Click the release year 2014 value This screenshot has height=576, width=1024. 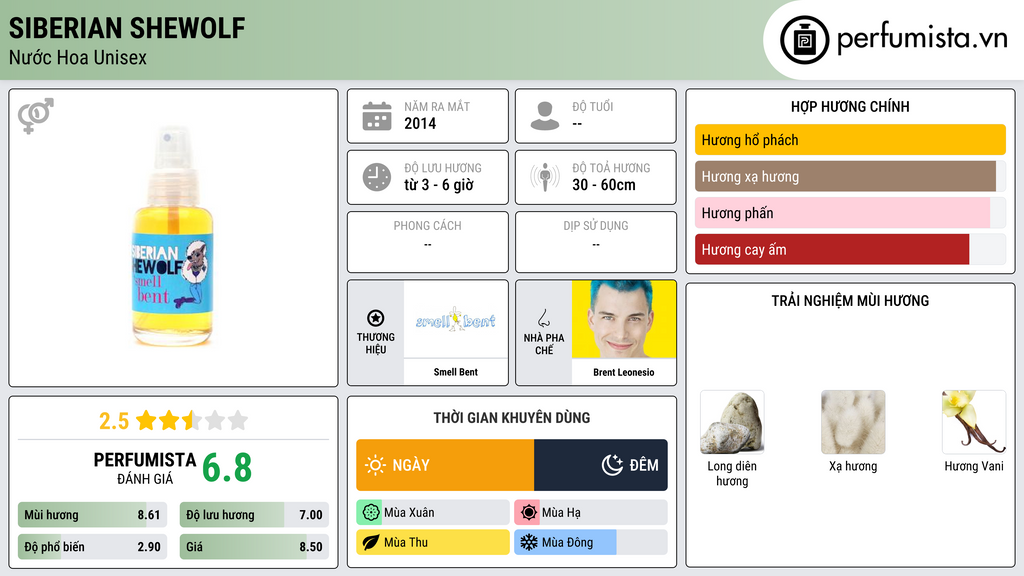coord(420,123)
